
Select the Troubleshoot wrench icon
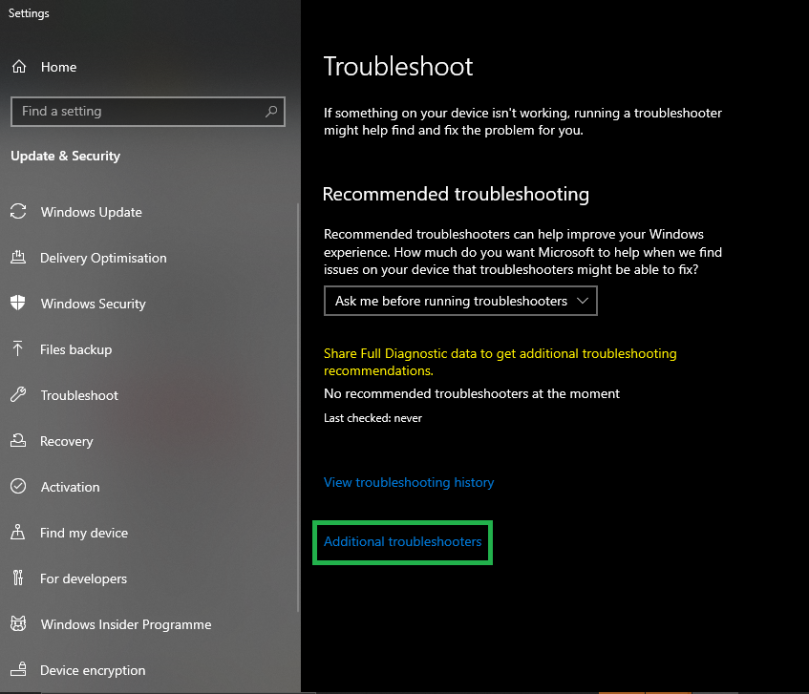pyautogui.click(x=17, y=395)
